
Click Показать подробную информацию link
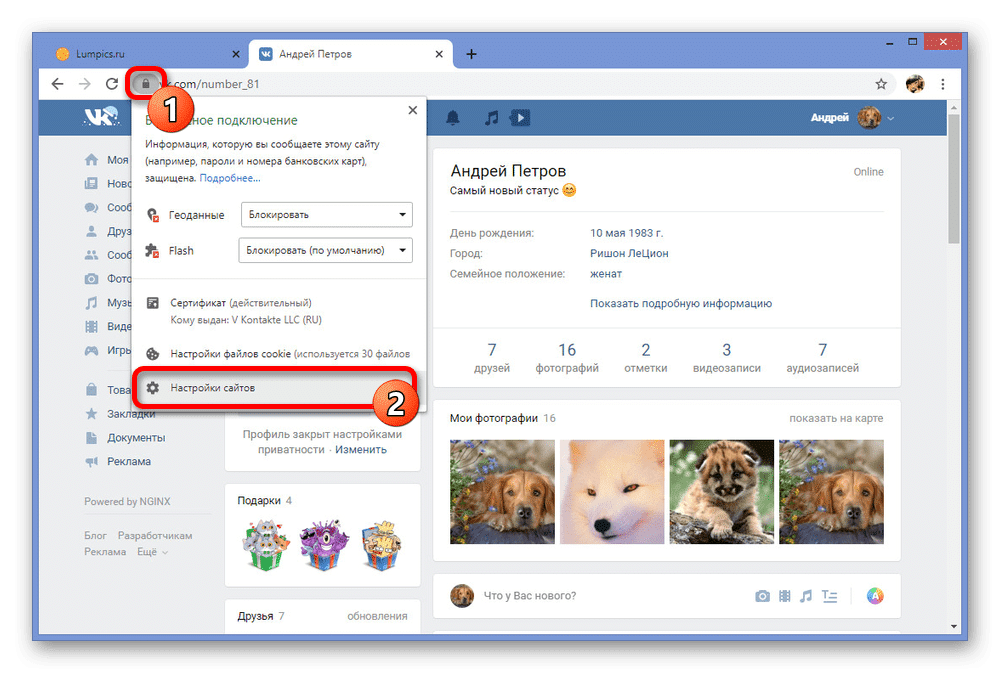680,303
